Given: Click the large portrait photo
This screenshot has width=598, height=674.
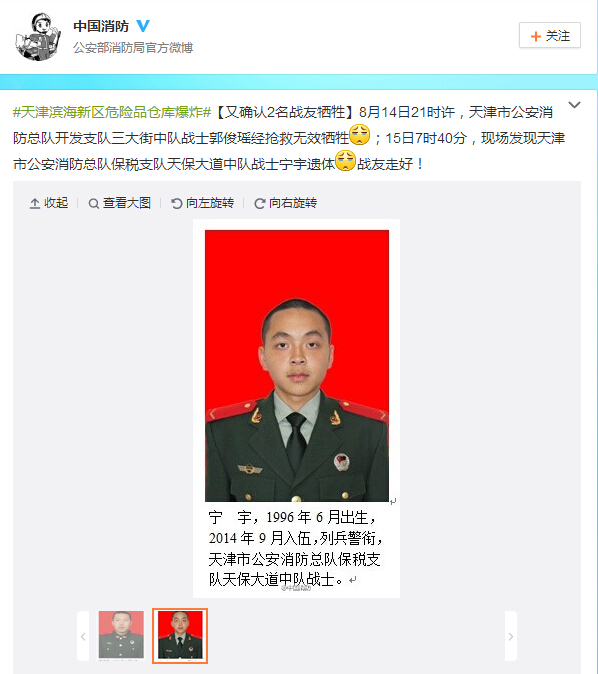Looking at the screenshot, I should [297, 366].
